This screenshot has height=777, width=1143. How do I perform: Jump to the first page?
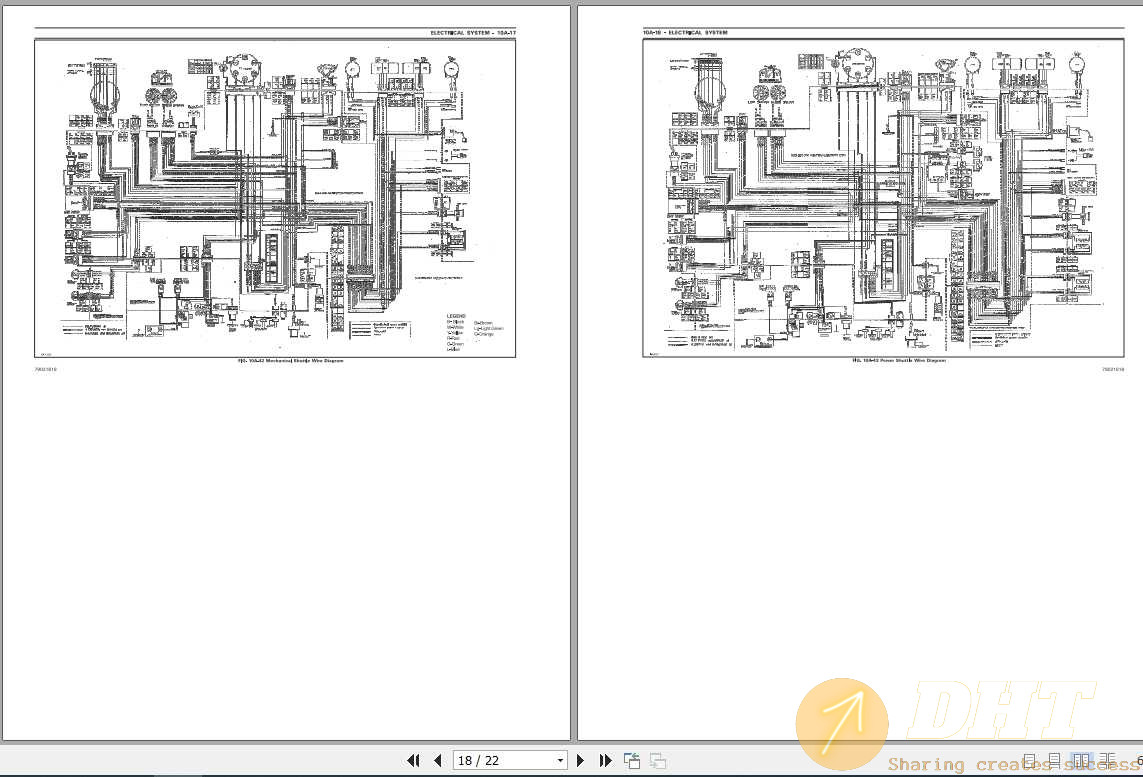coord(414,760)
